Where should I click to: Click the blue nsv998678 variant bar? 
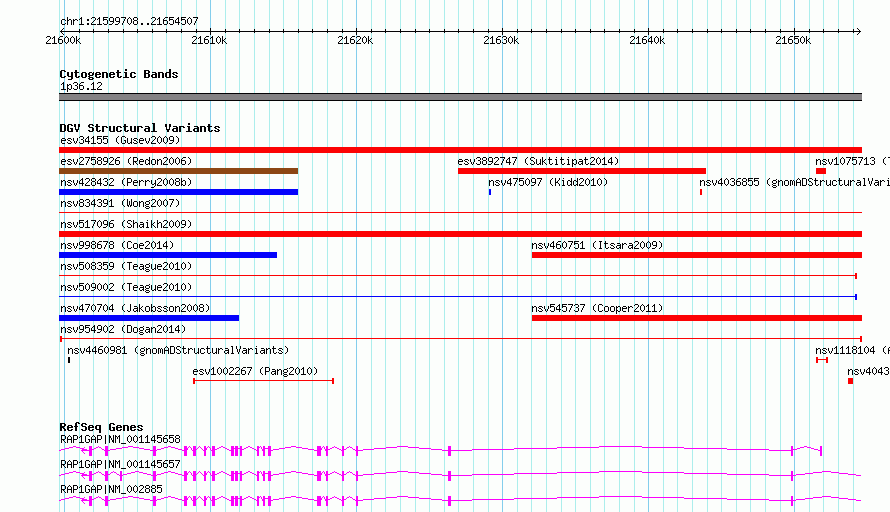(x=168, y=255)
